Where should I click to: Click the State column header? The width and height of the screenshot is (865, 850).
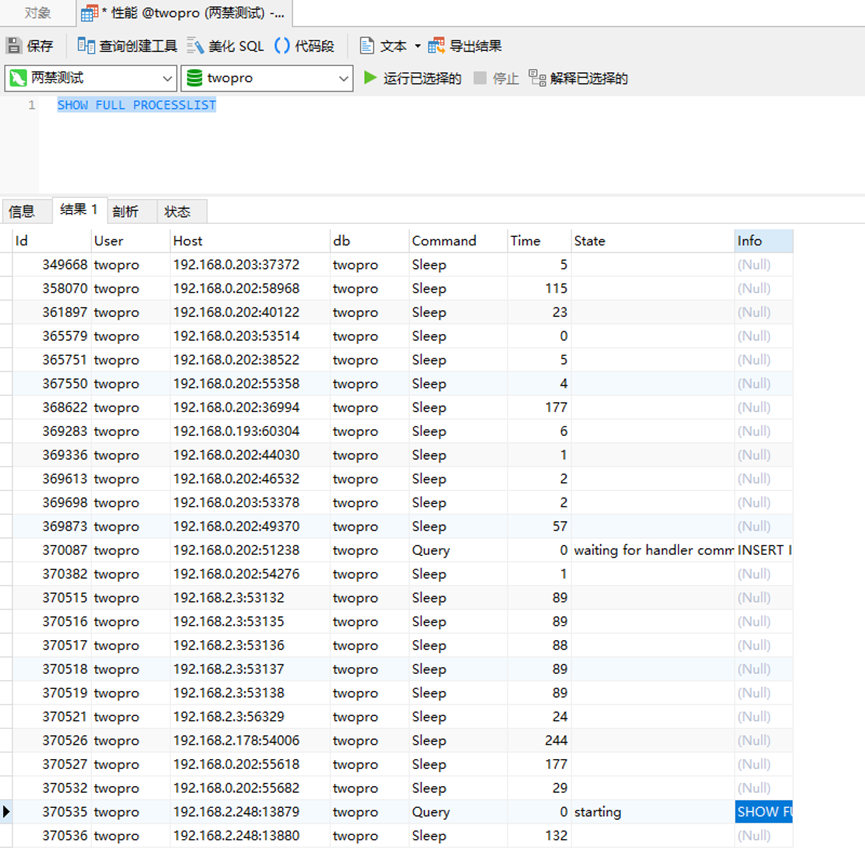653,241
